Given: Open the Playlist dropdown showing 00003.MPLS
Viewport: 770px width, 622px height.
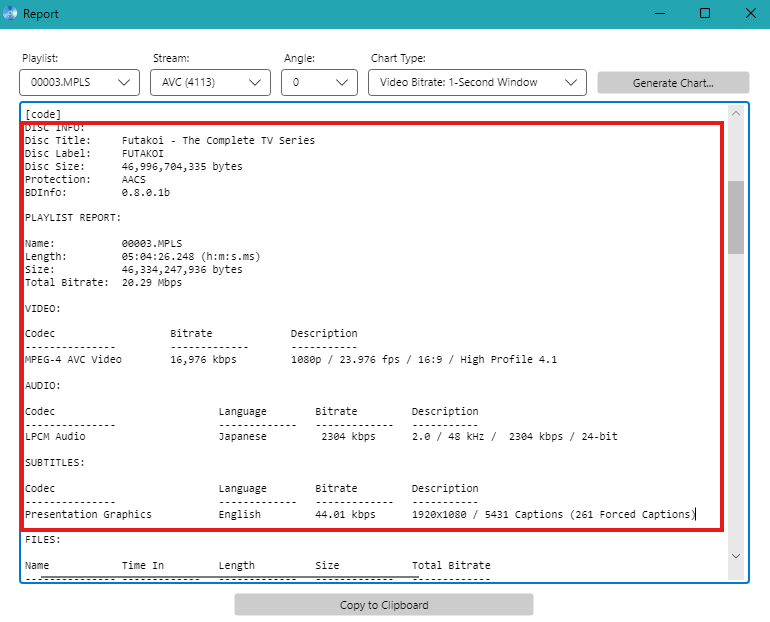Looking at the screenshot, I should [x=79, y=82].
